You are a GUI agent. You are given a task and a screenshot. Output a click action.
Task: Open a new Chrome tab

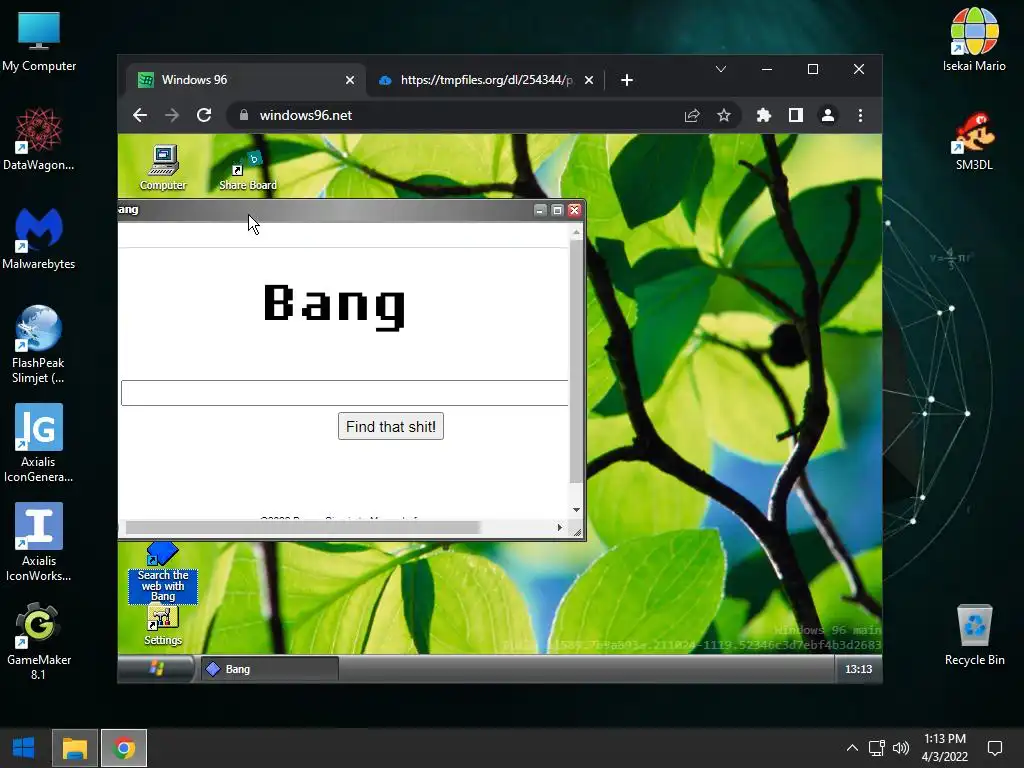[x=627, y=80]
